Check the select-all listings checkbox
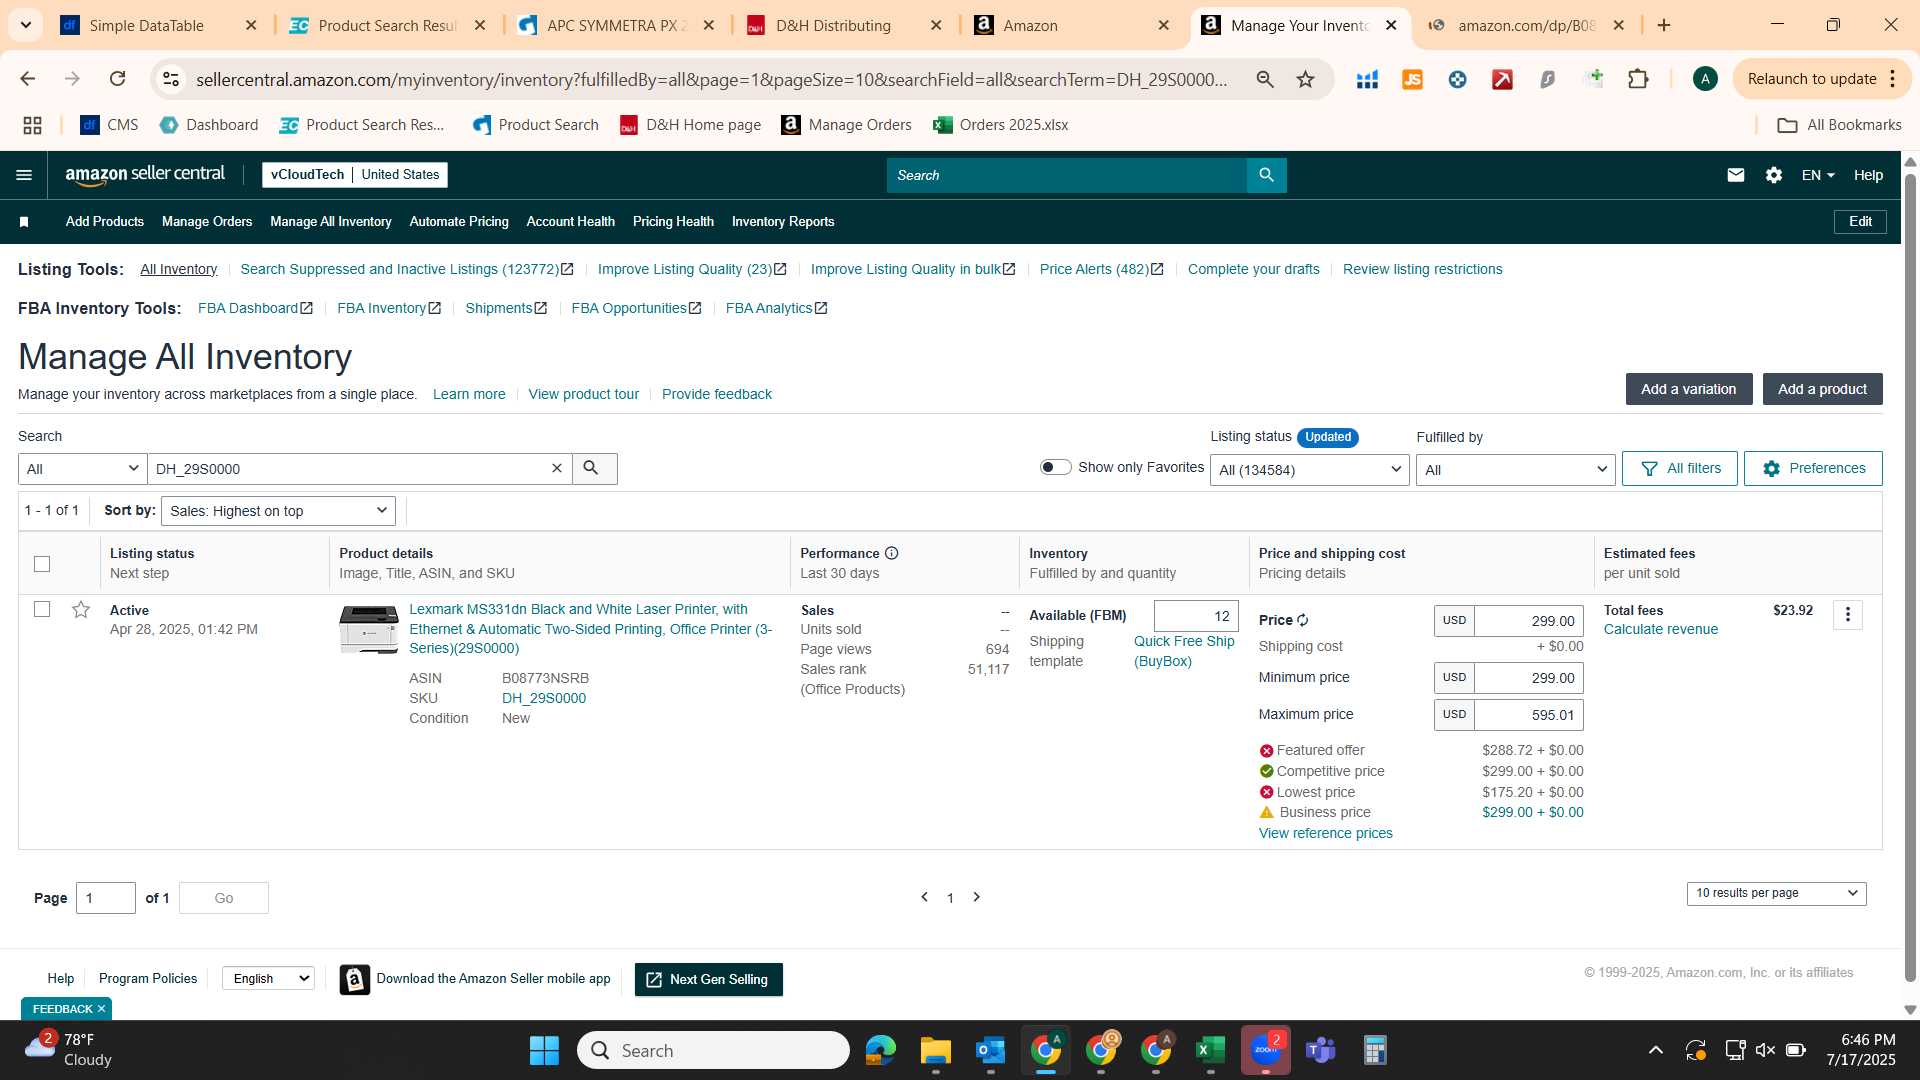 coord(42,564)
